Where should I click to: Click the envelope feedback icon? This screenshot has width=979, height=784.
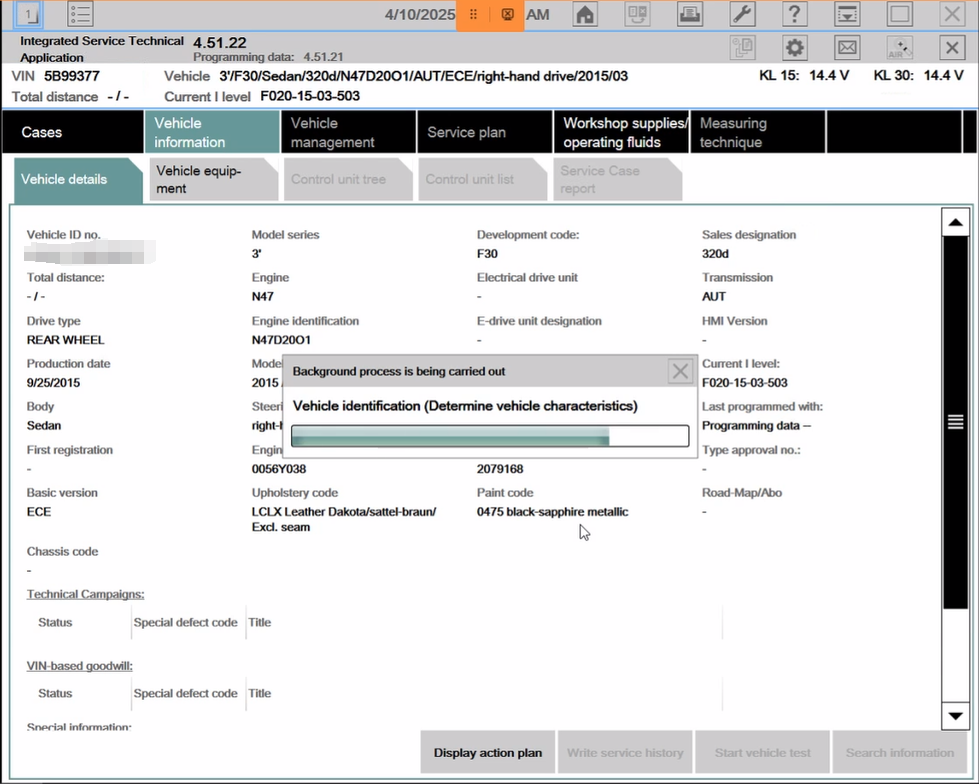(x=847, y=48)
